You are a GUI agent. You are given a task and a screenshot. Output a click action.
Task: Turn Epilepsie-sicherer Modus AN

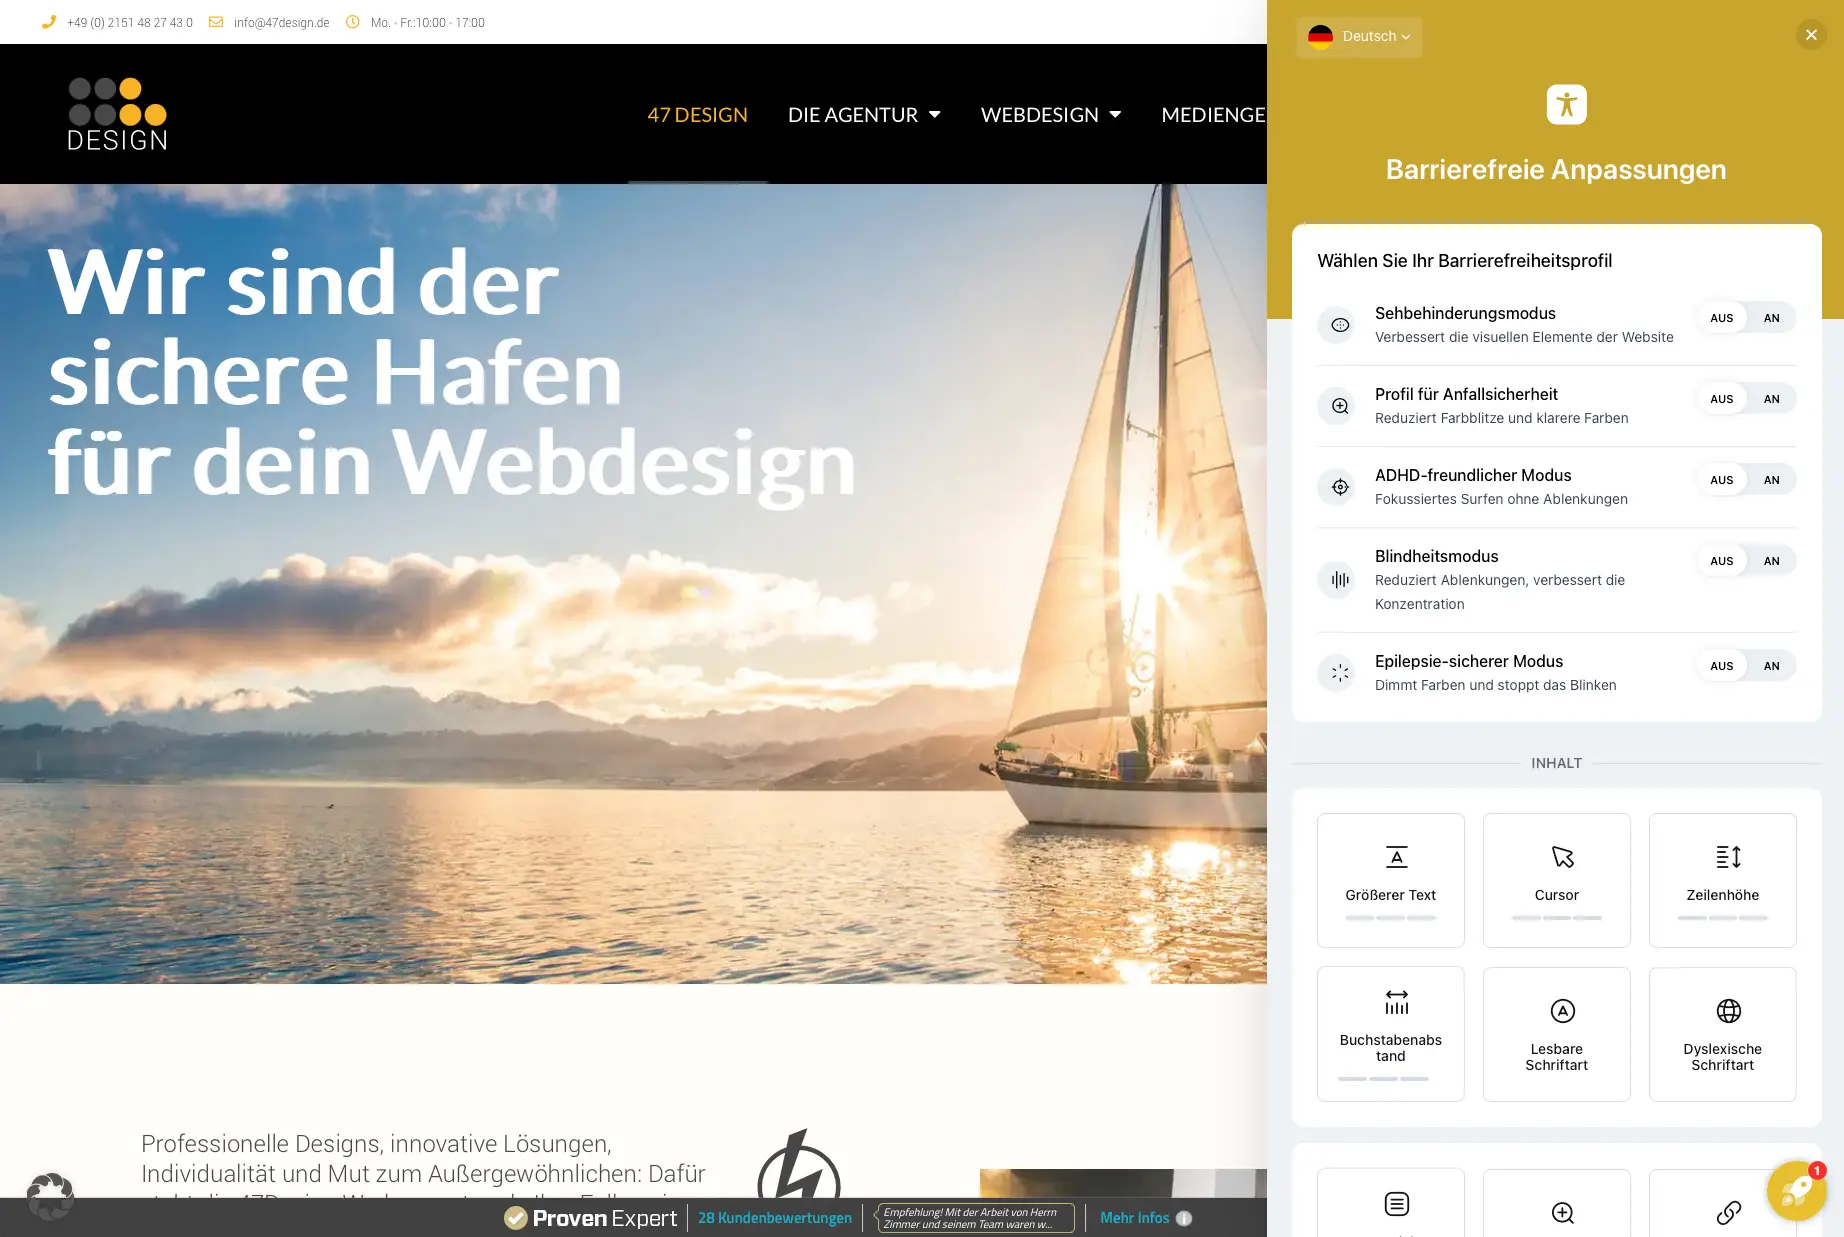point(1771,666)
